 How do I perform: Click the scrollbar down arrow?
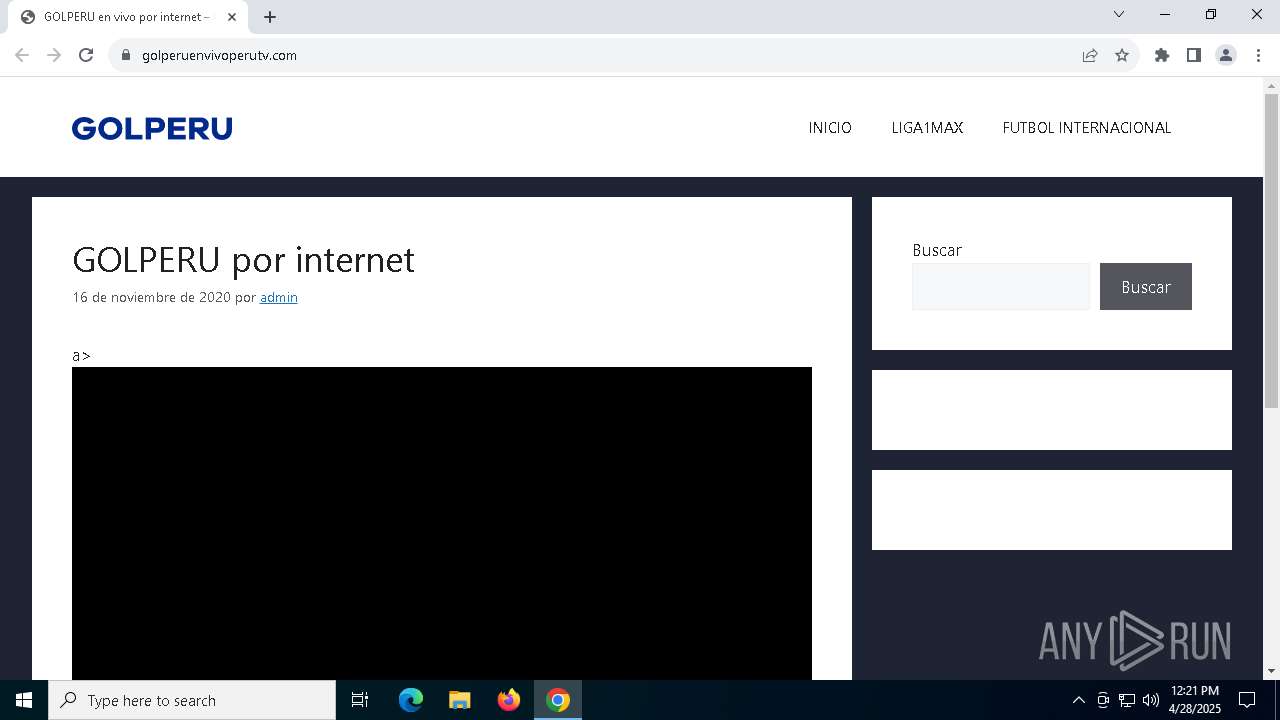(x=1271, y=671)
